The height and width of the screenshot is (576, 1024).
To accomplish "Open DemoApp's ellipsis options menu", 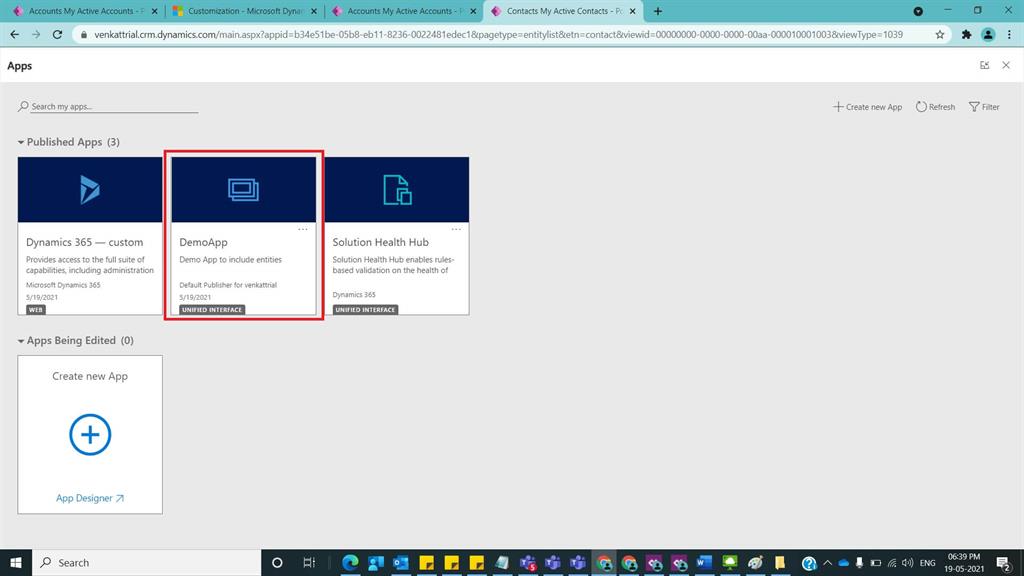I will [303, 228].
